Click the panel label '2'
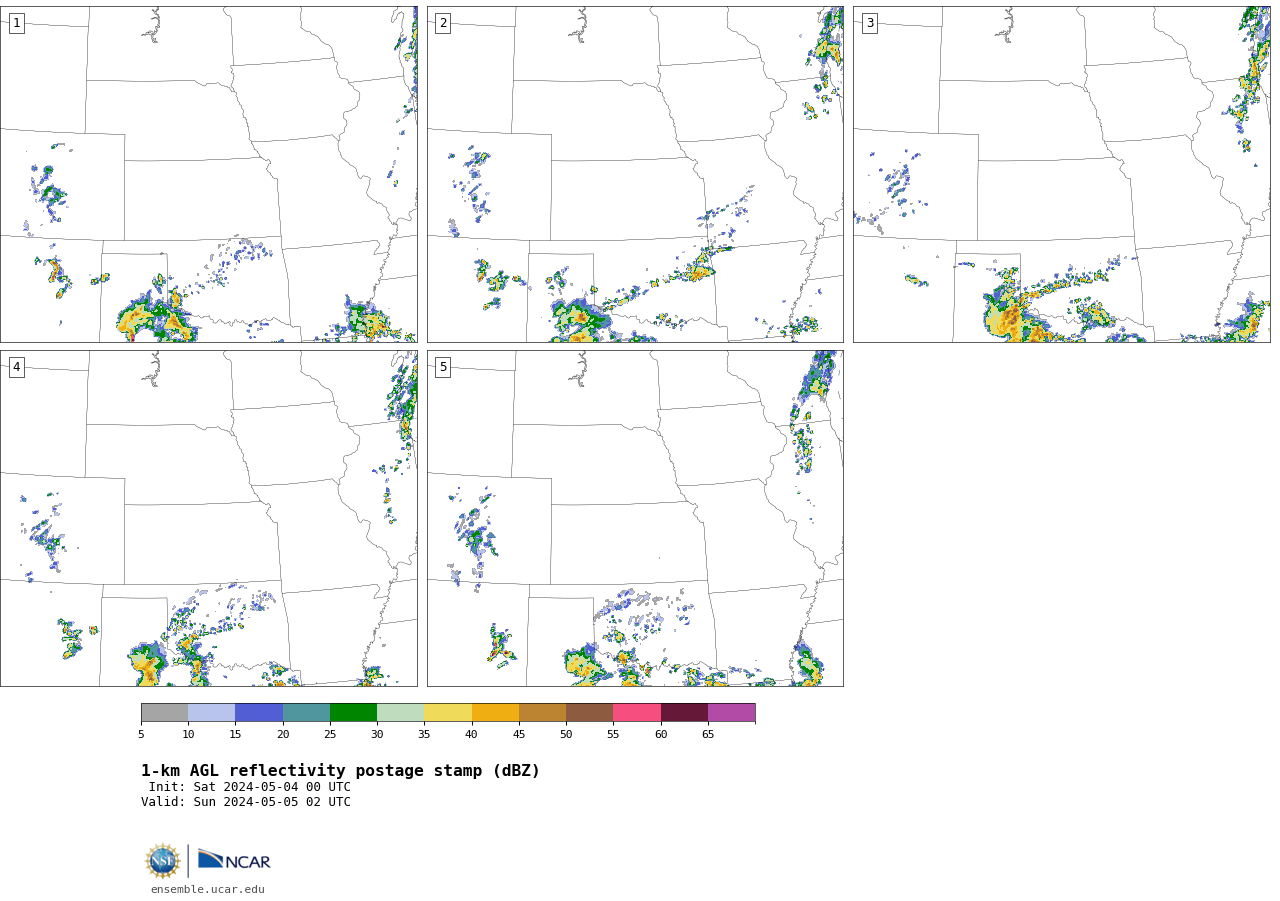Image resolution: width=1280 pixels, height=901 pixels. coord(443,23)
